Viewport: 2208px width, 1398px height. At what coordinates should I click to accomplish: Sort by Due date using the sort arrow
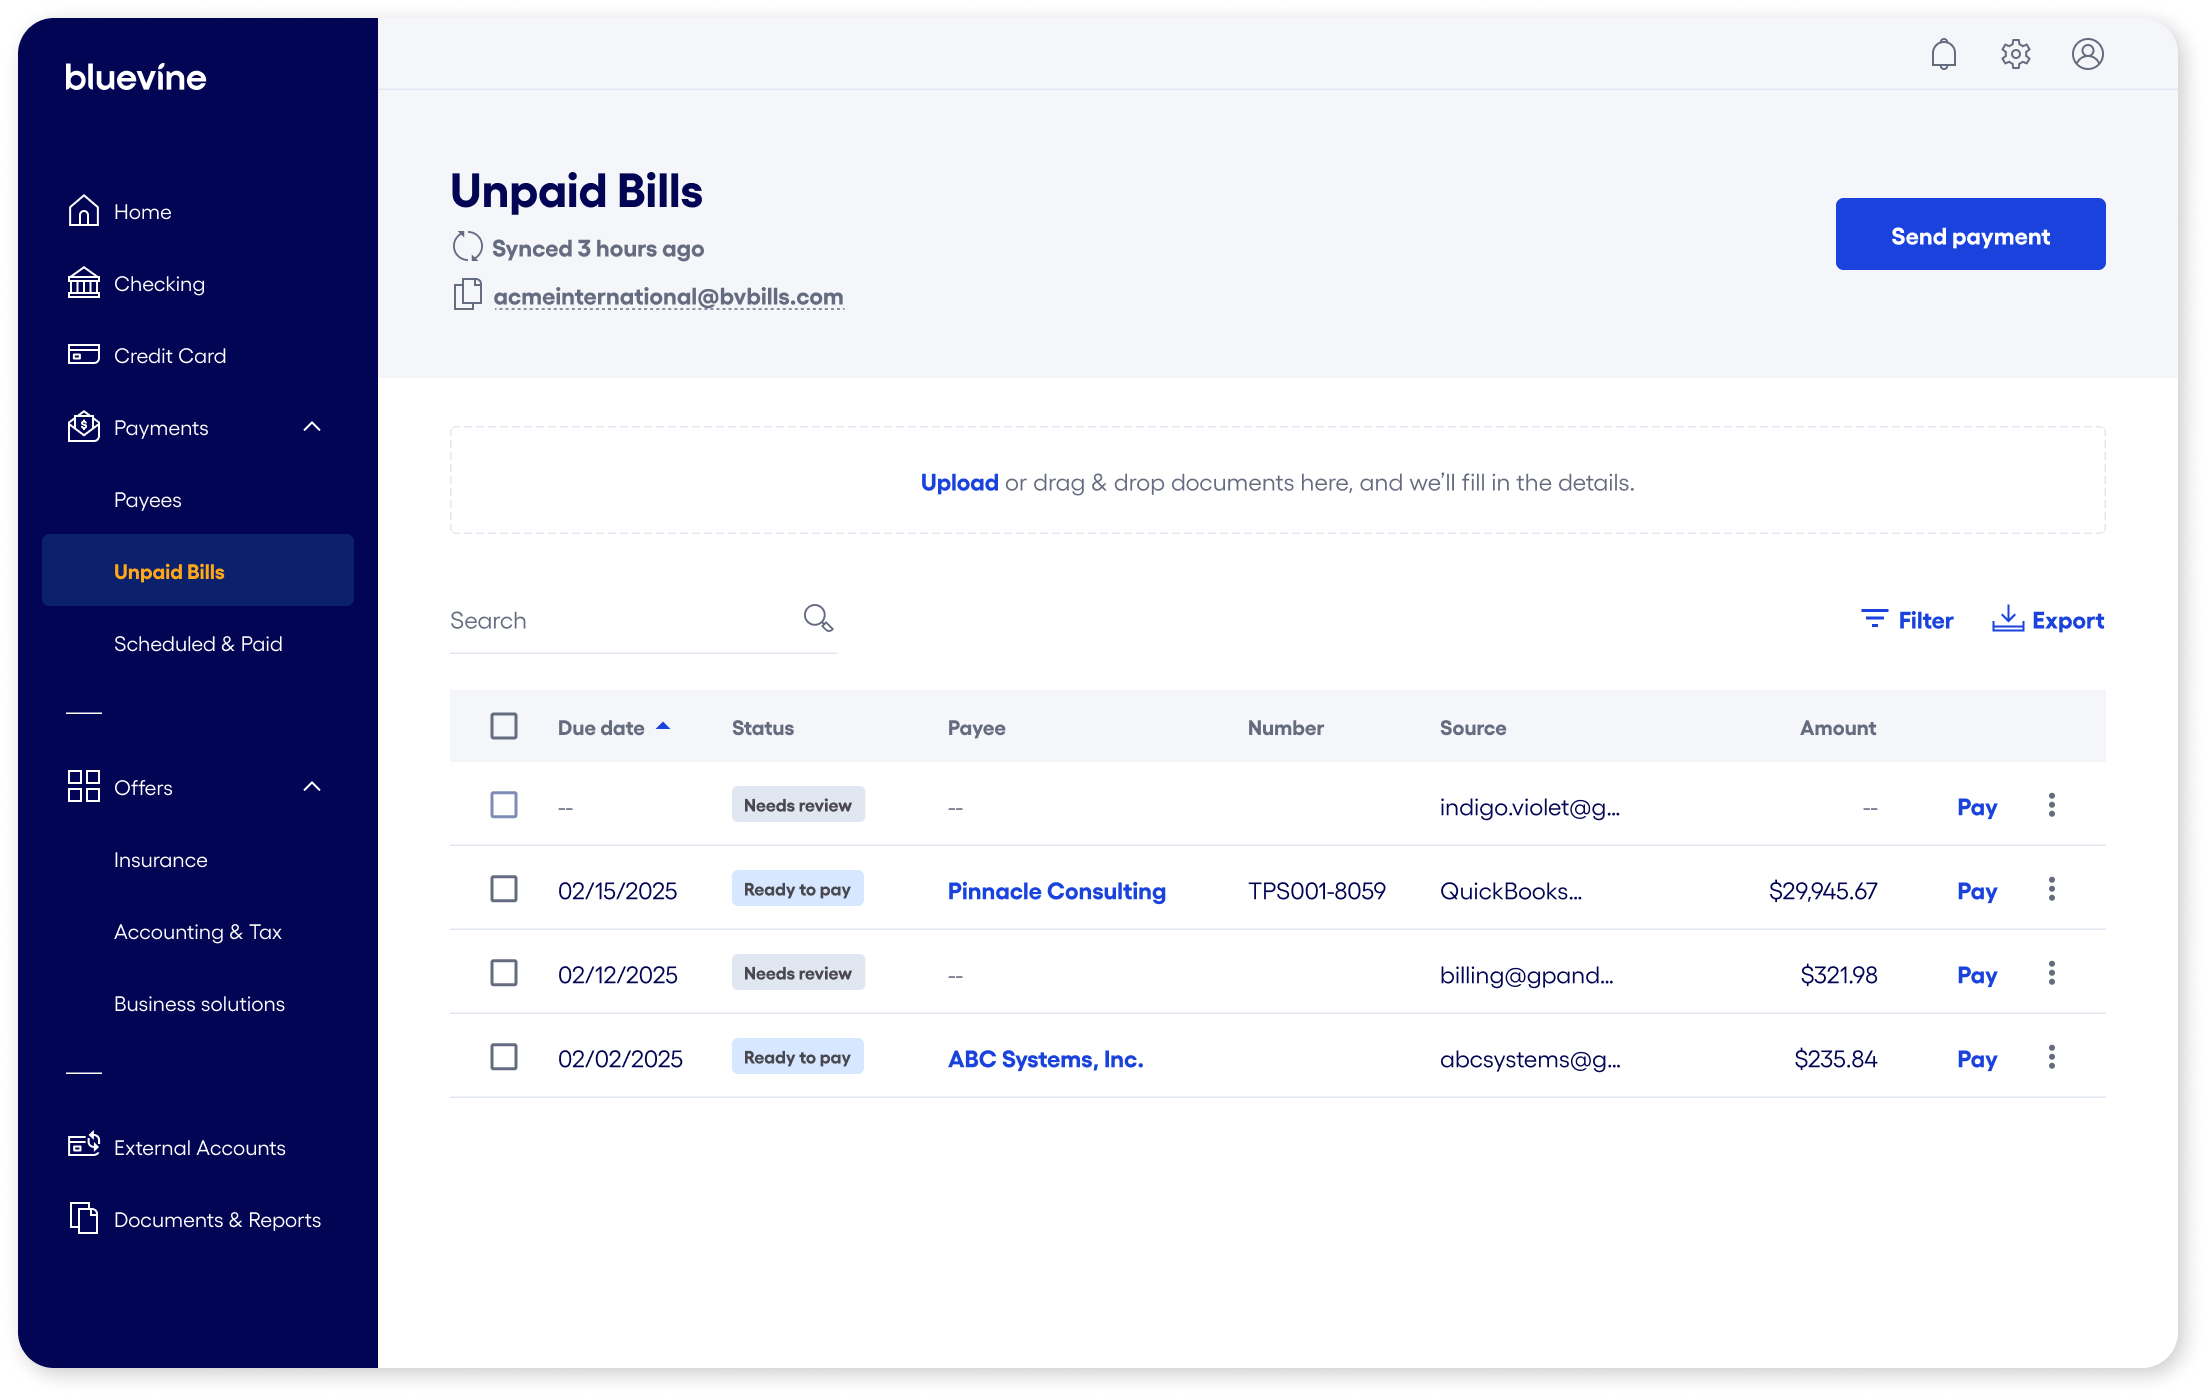[x=662, y=727]
